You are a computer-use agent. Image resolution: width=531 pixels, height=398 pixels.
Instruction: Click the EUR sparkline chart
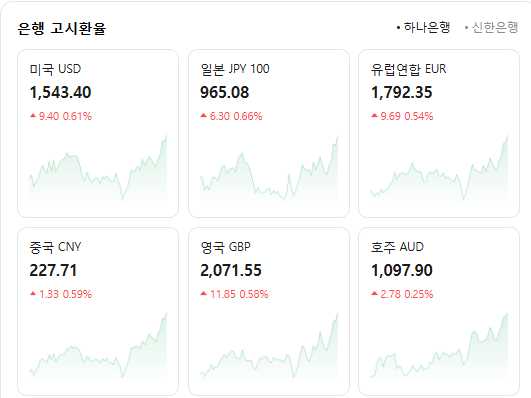pos(440,168)
